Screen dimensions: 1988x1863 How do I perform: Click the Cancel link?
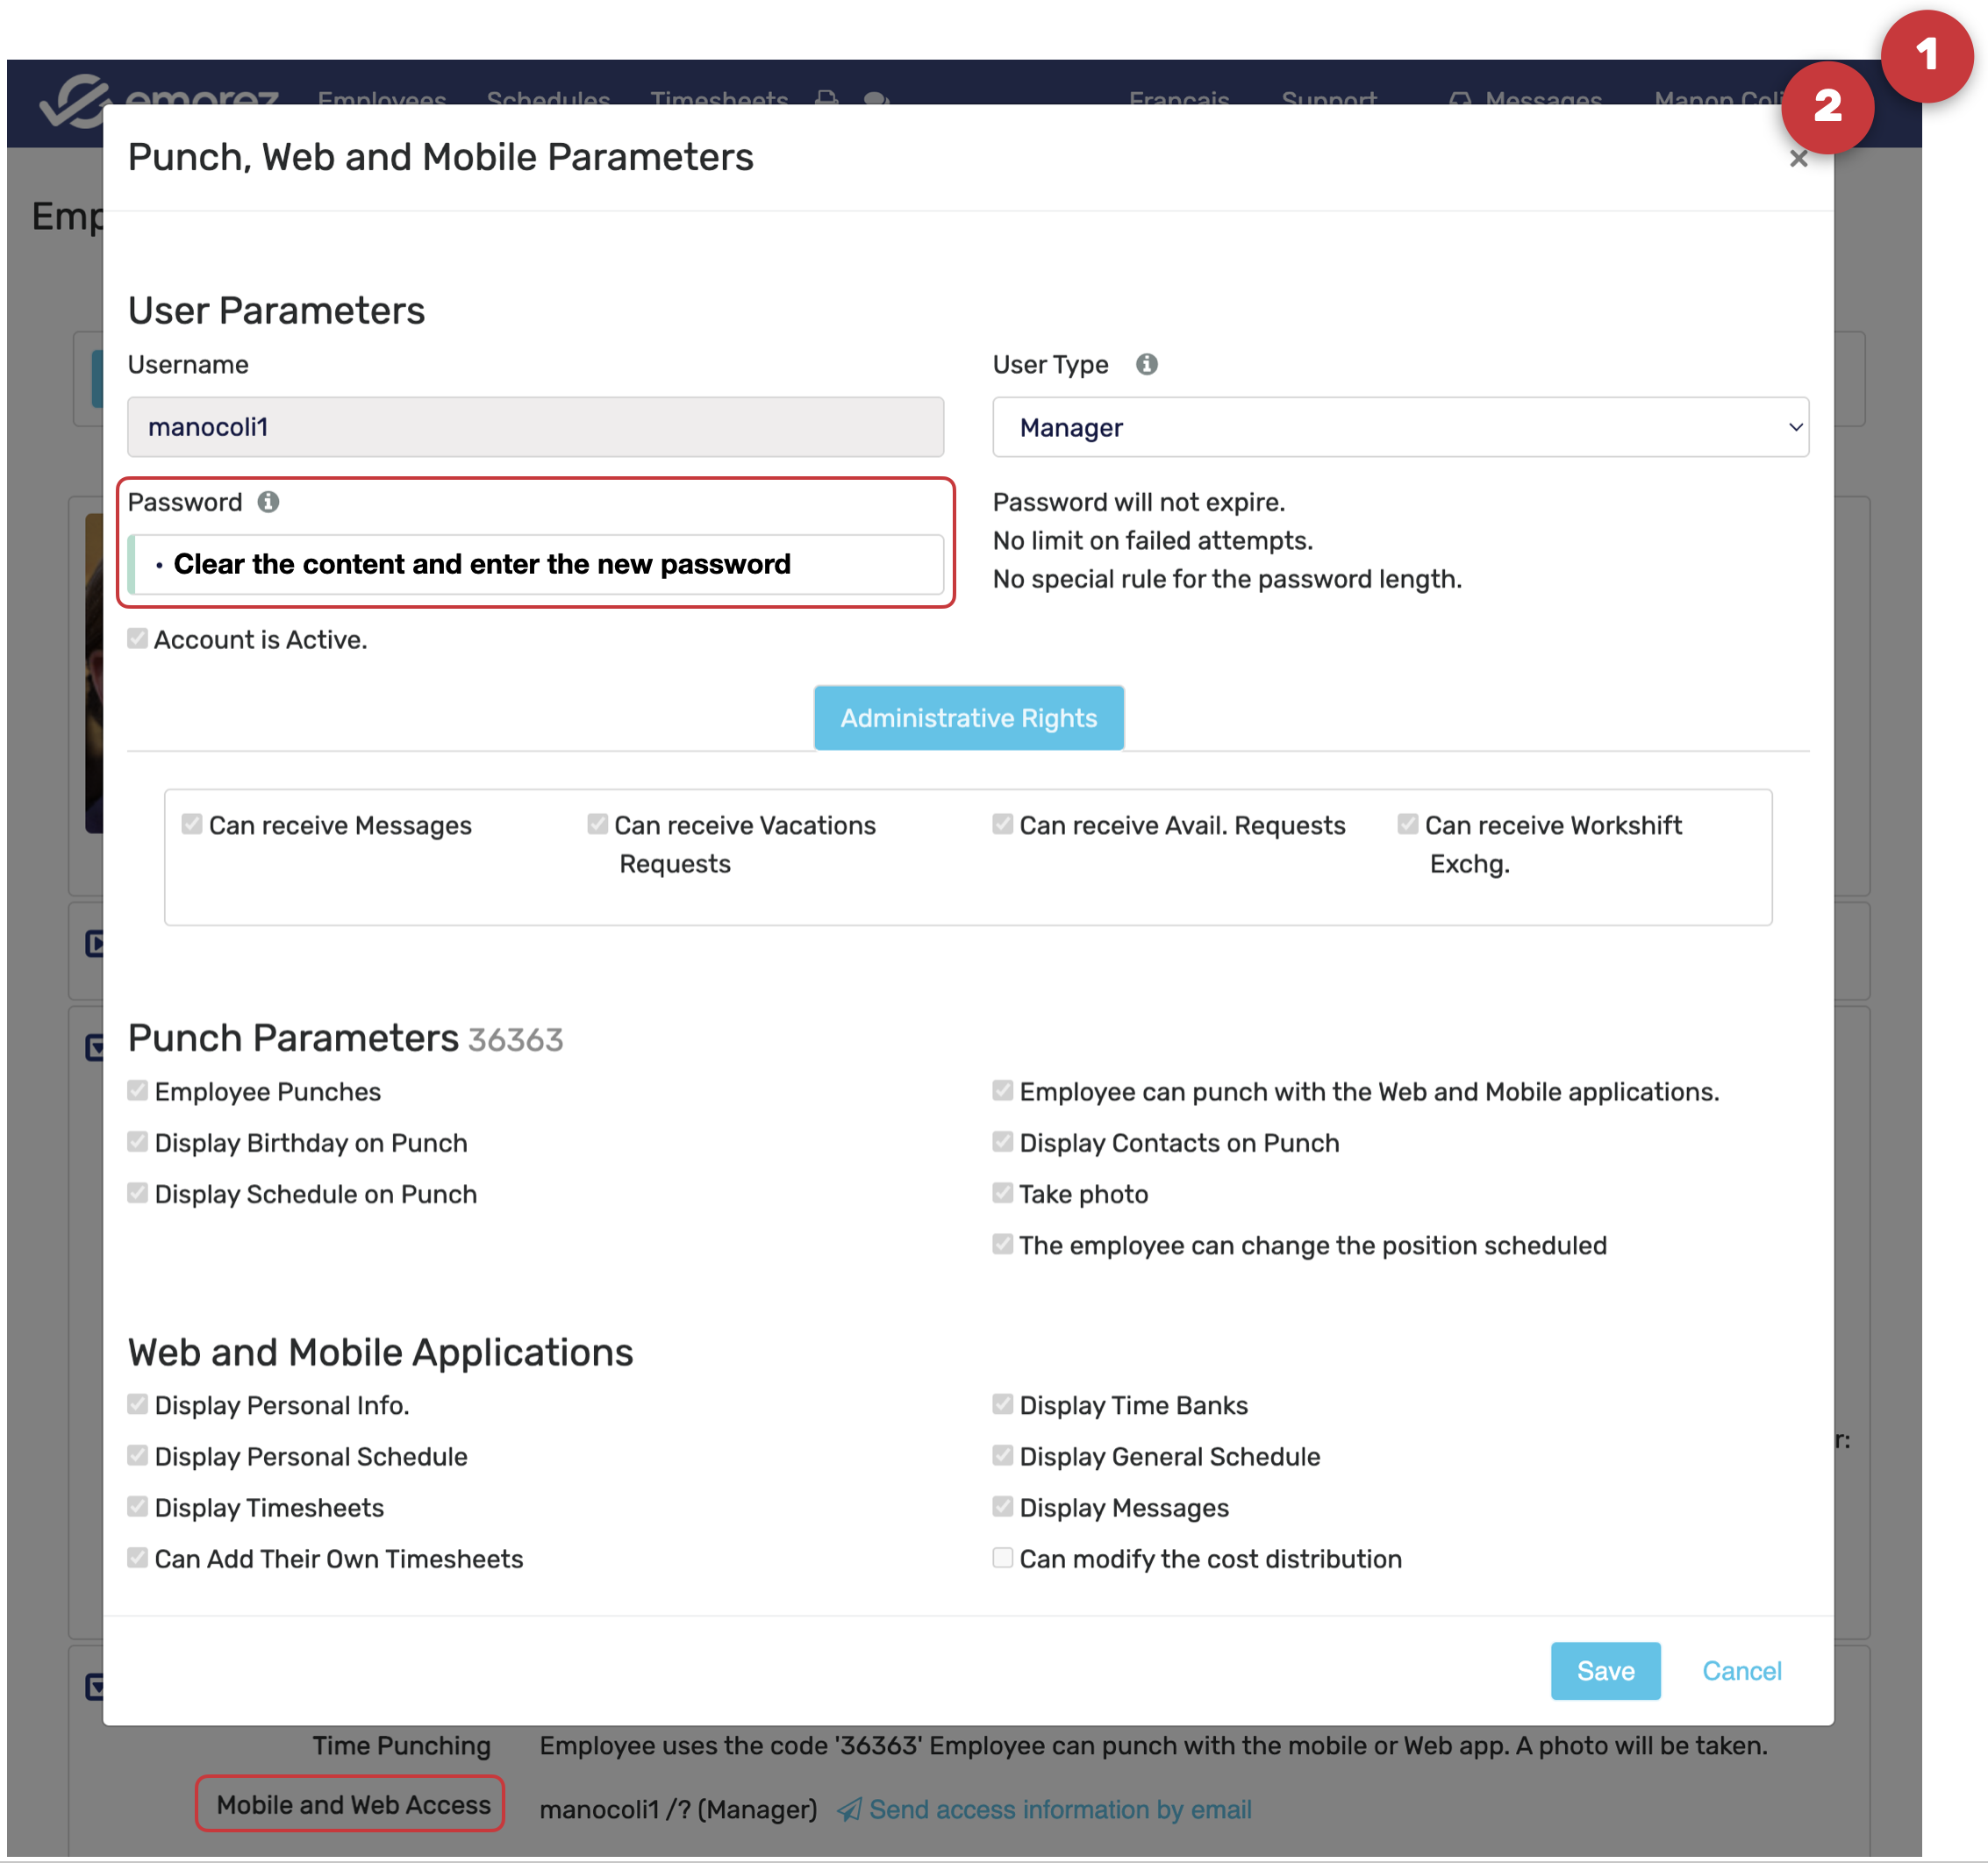pyautogui.click(x=1741, y=1670)
